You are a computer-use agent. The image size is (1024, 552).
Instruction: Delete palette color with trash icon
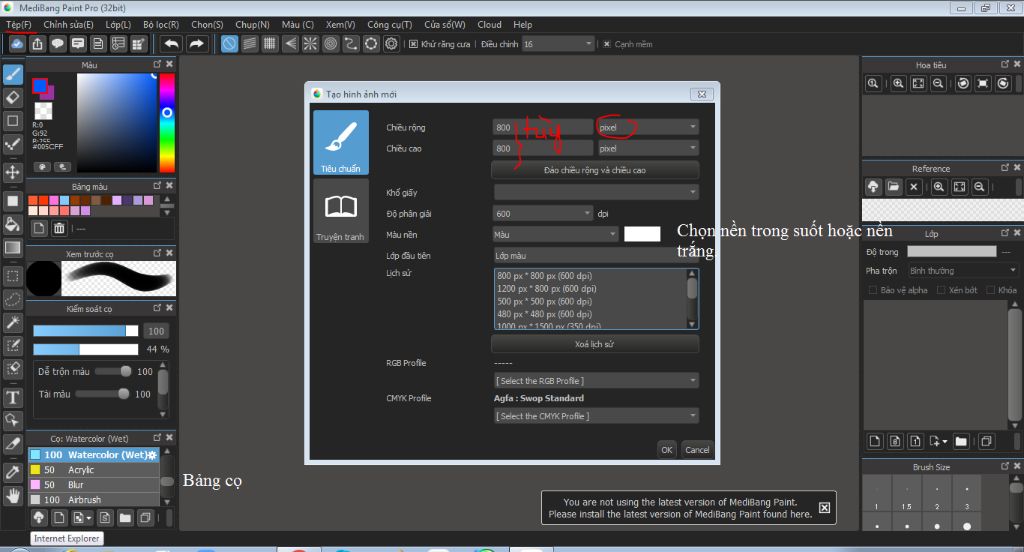point(59,228)
